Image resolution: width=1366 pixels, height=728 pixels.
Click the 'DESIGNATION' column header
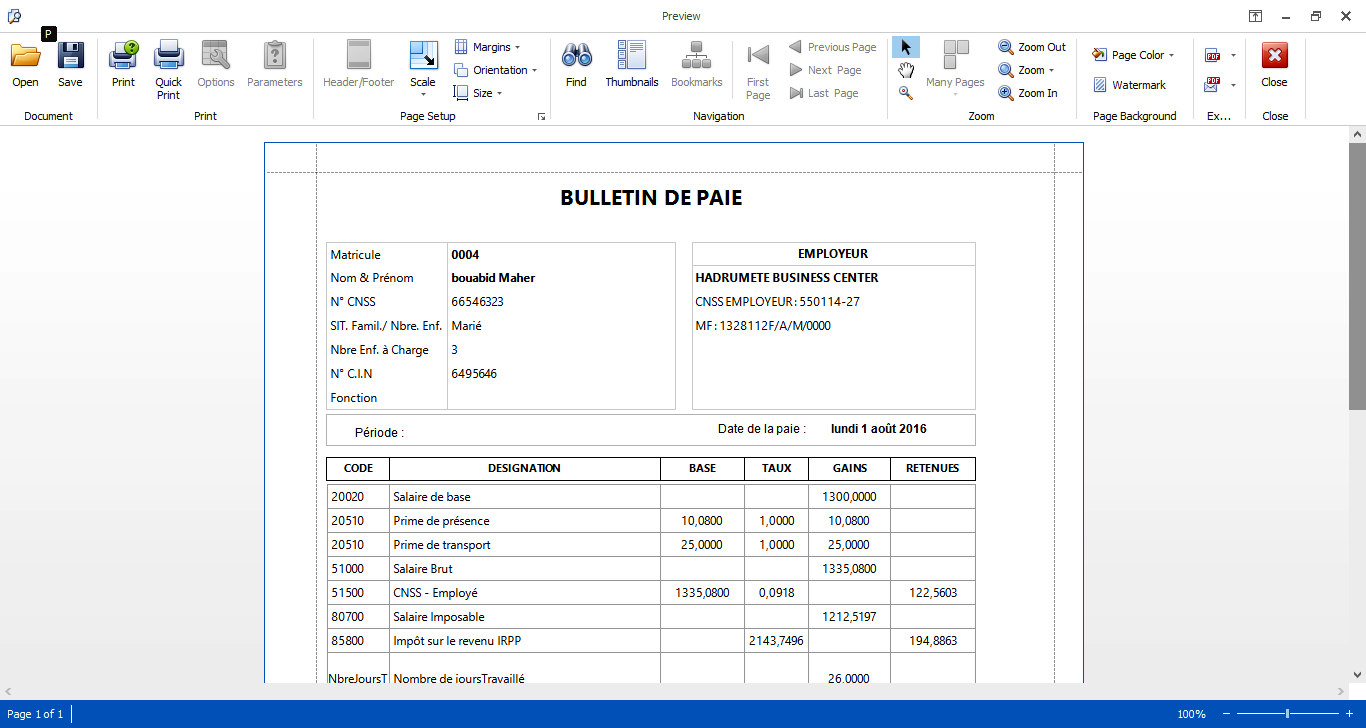[x=524, y=468]
